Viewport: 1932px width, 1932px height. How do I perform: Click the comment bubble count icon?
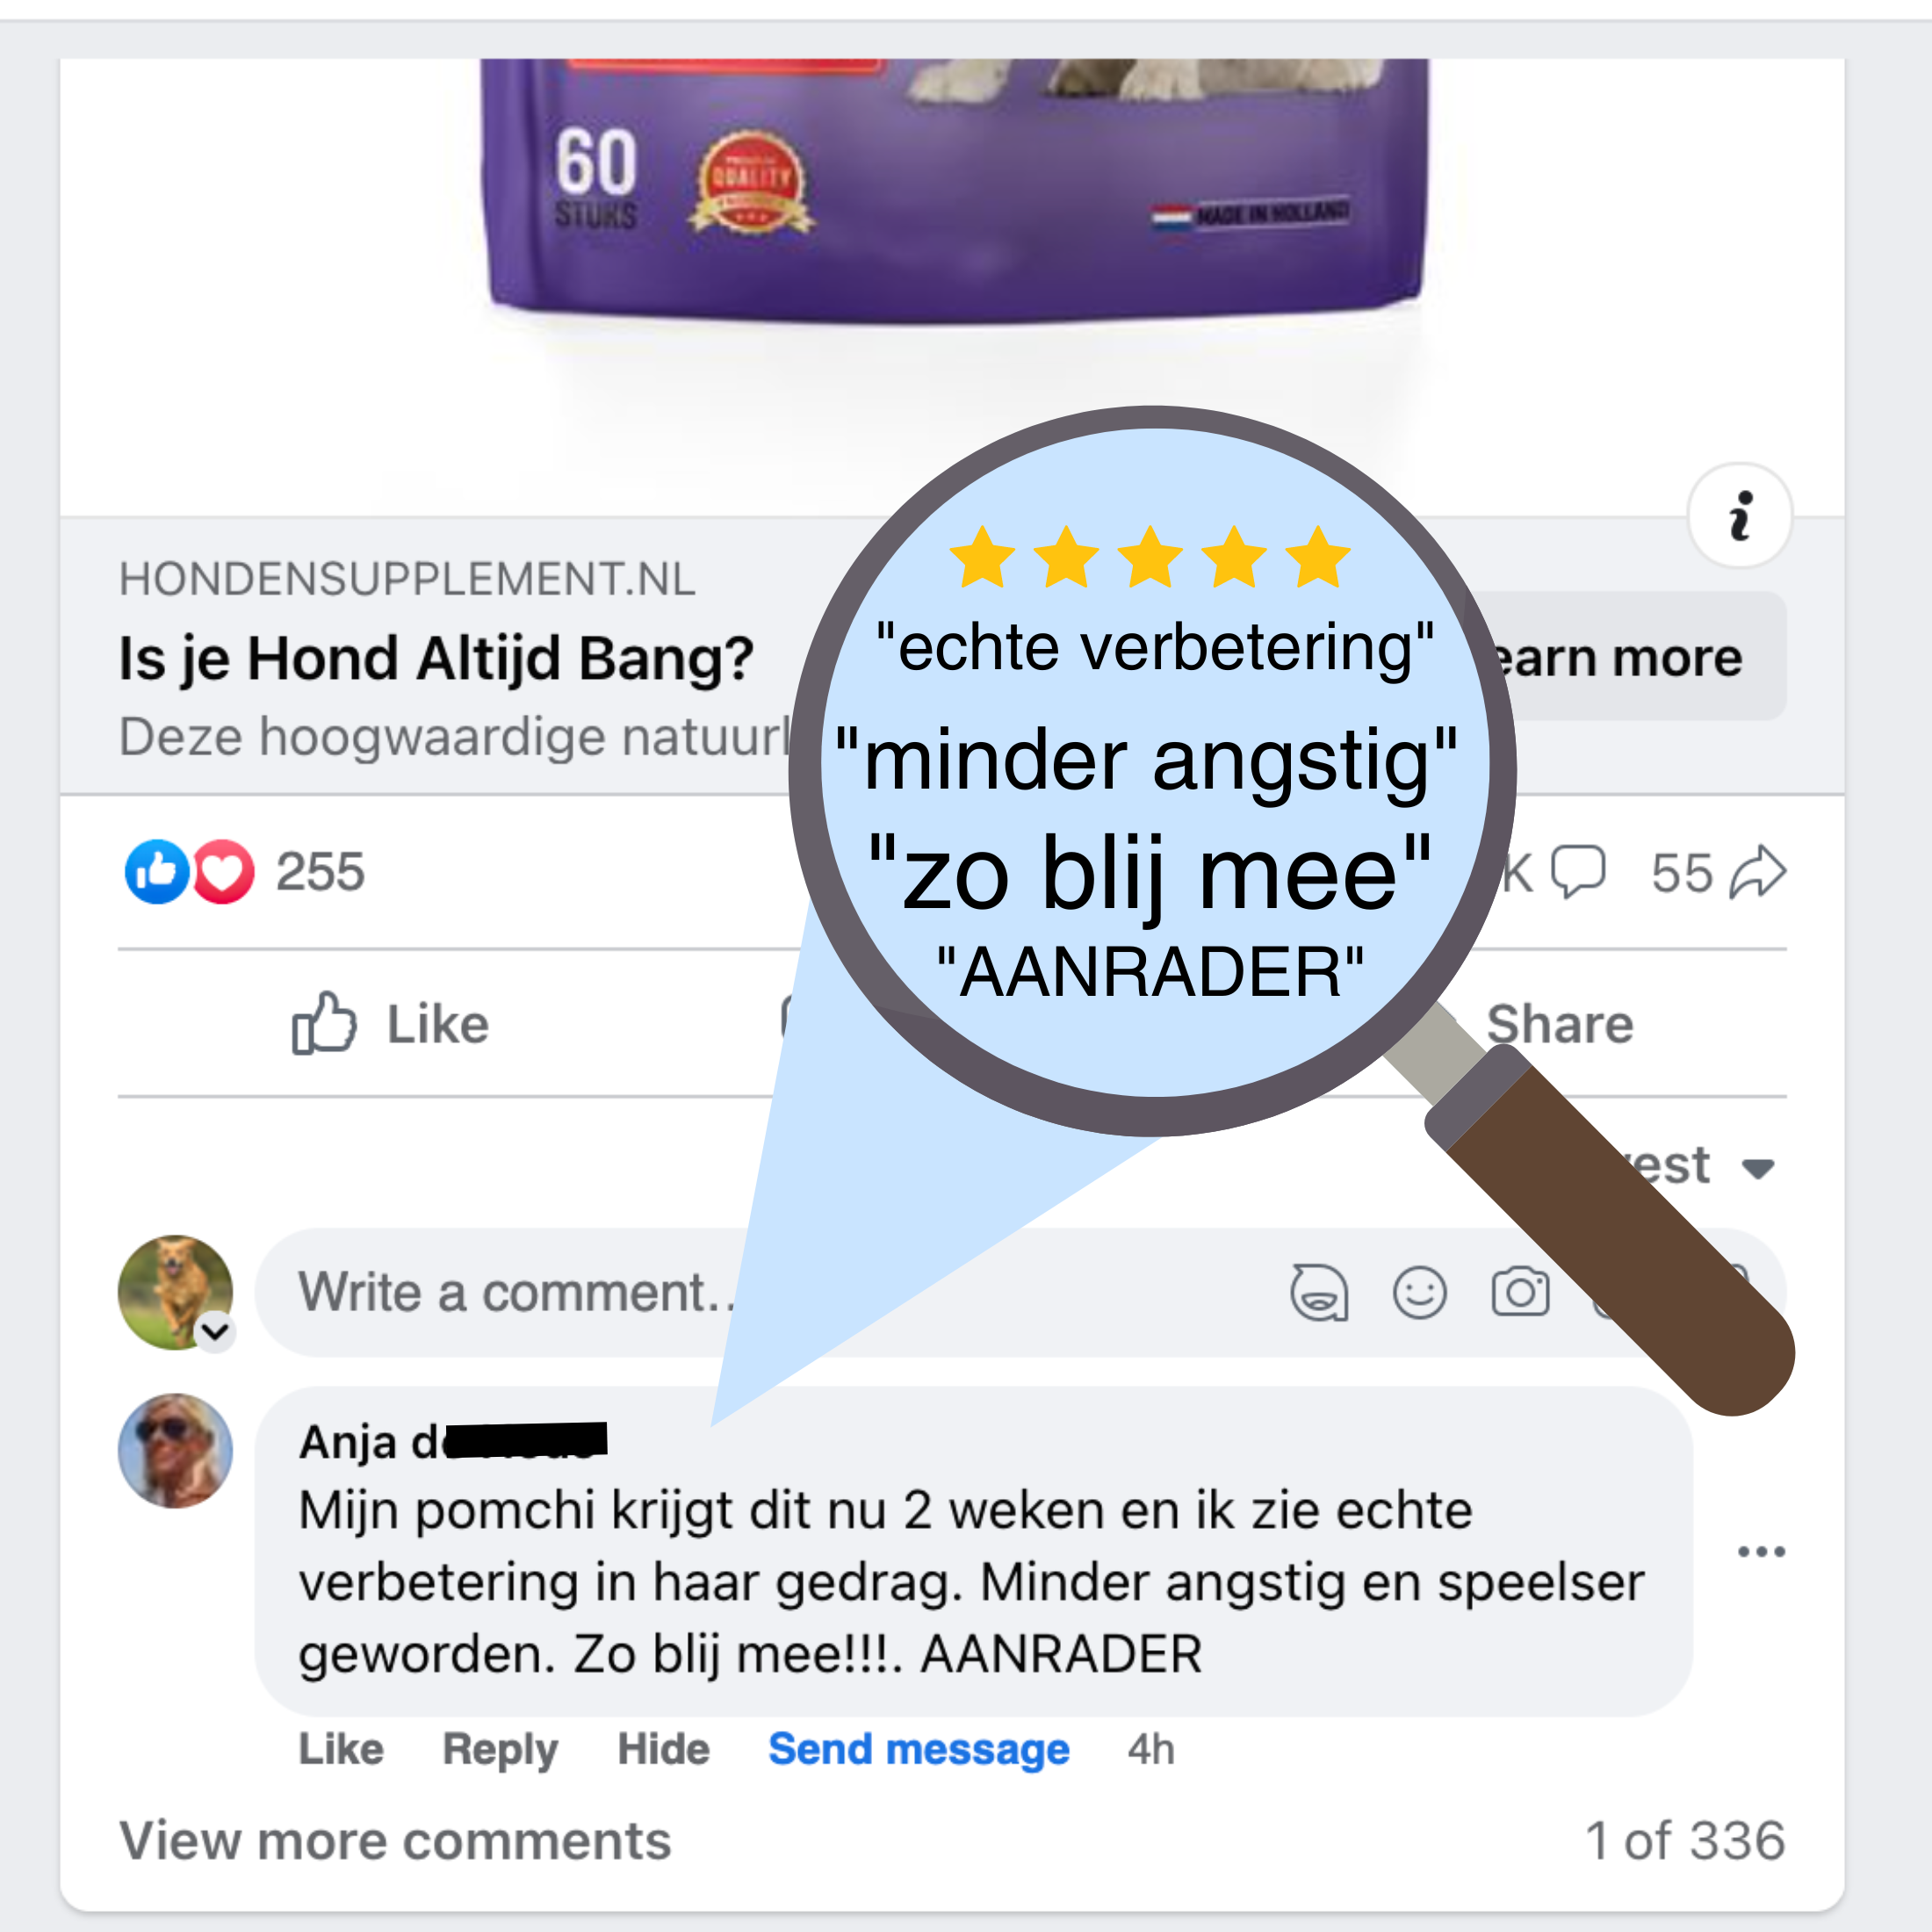[1578, 872]
